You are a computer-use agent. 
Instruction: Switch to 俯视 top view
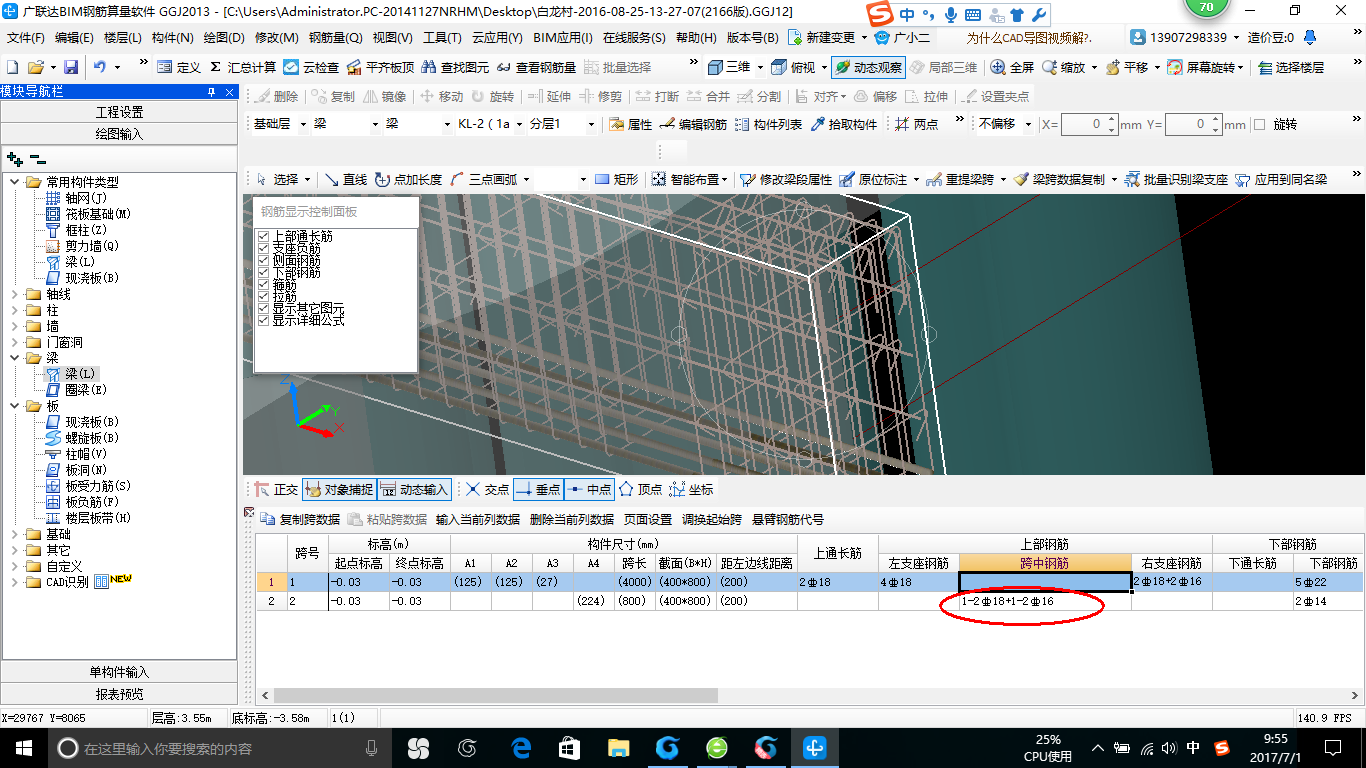pos(793,67)
